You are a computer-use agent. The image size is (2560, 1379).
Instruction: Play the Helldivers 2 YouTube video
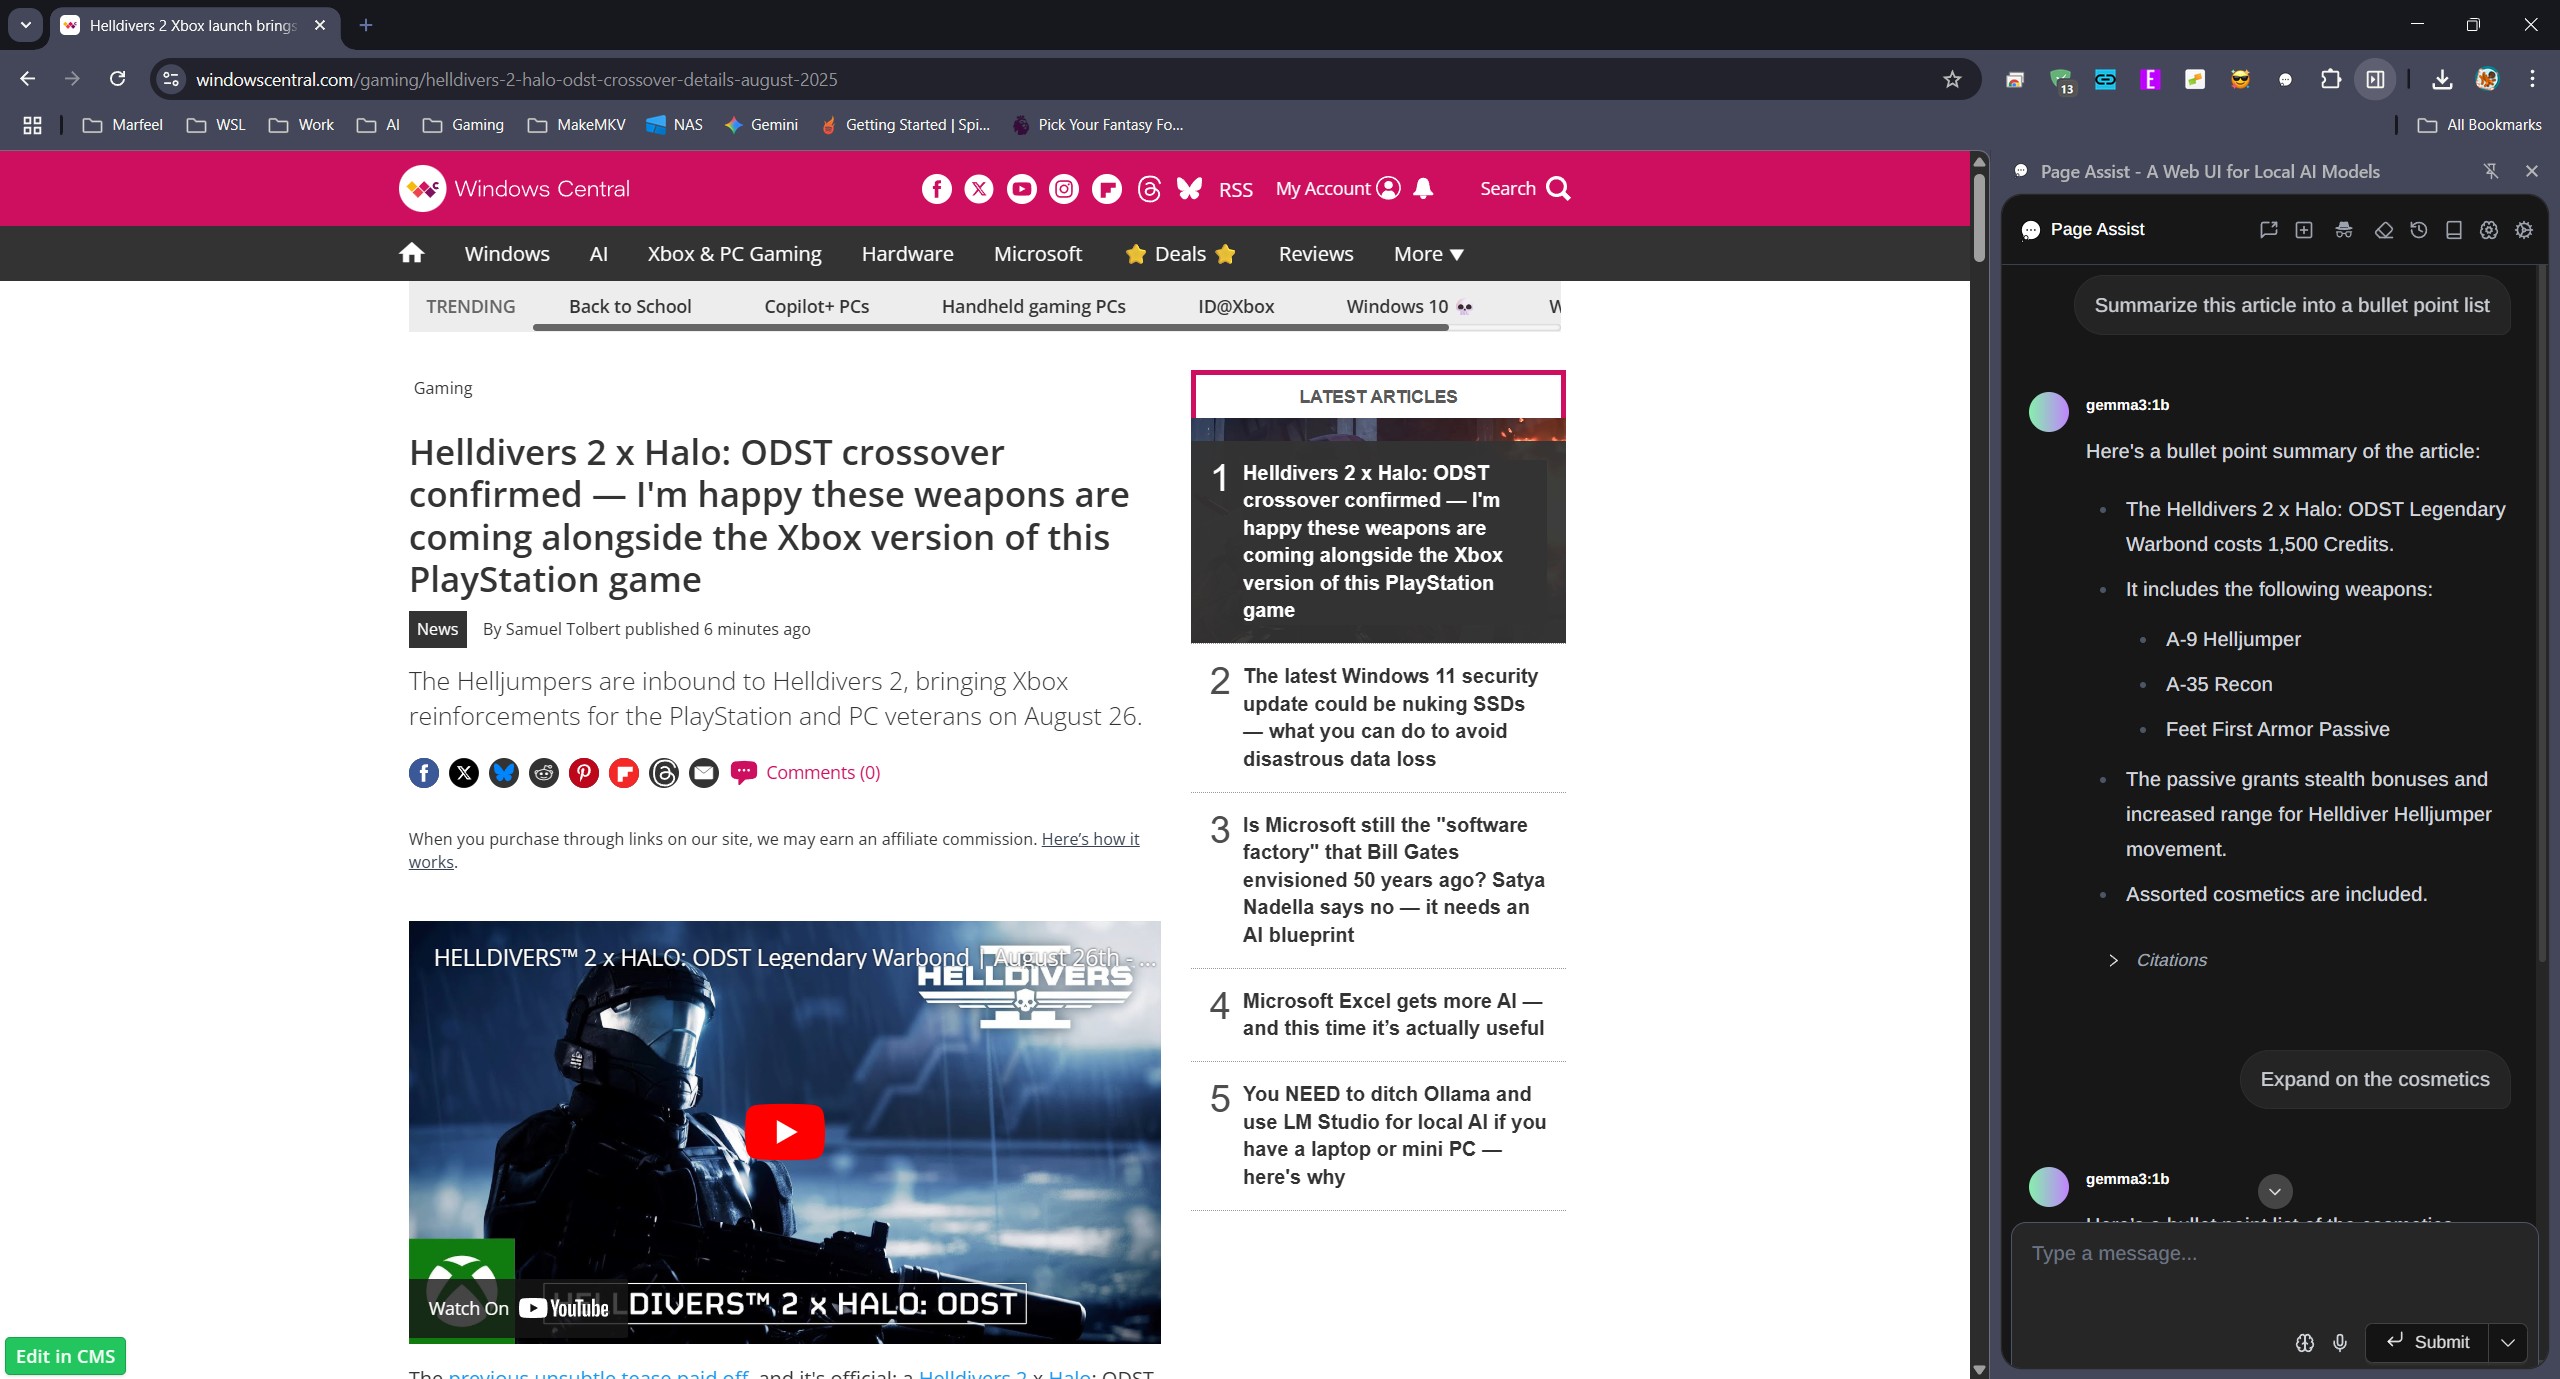point(784,1132)
